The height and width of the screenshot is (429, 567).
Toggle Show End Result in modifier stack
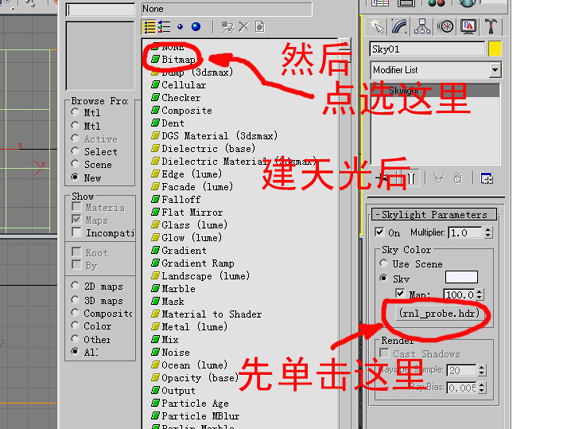[411, 178]
